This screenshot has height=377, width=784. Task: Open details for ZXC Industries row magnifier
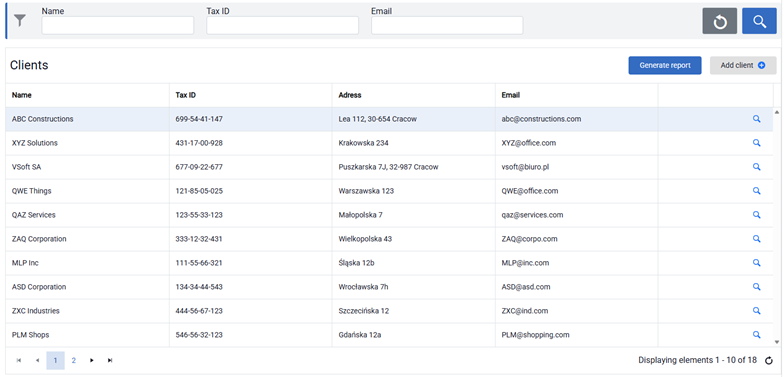(x=756, y=311)
